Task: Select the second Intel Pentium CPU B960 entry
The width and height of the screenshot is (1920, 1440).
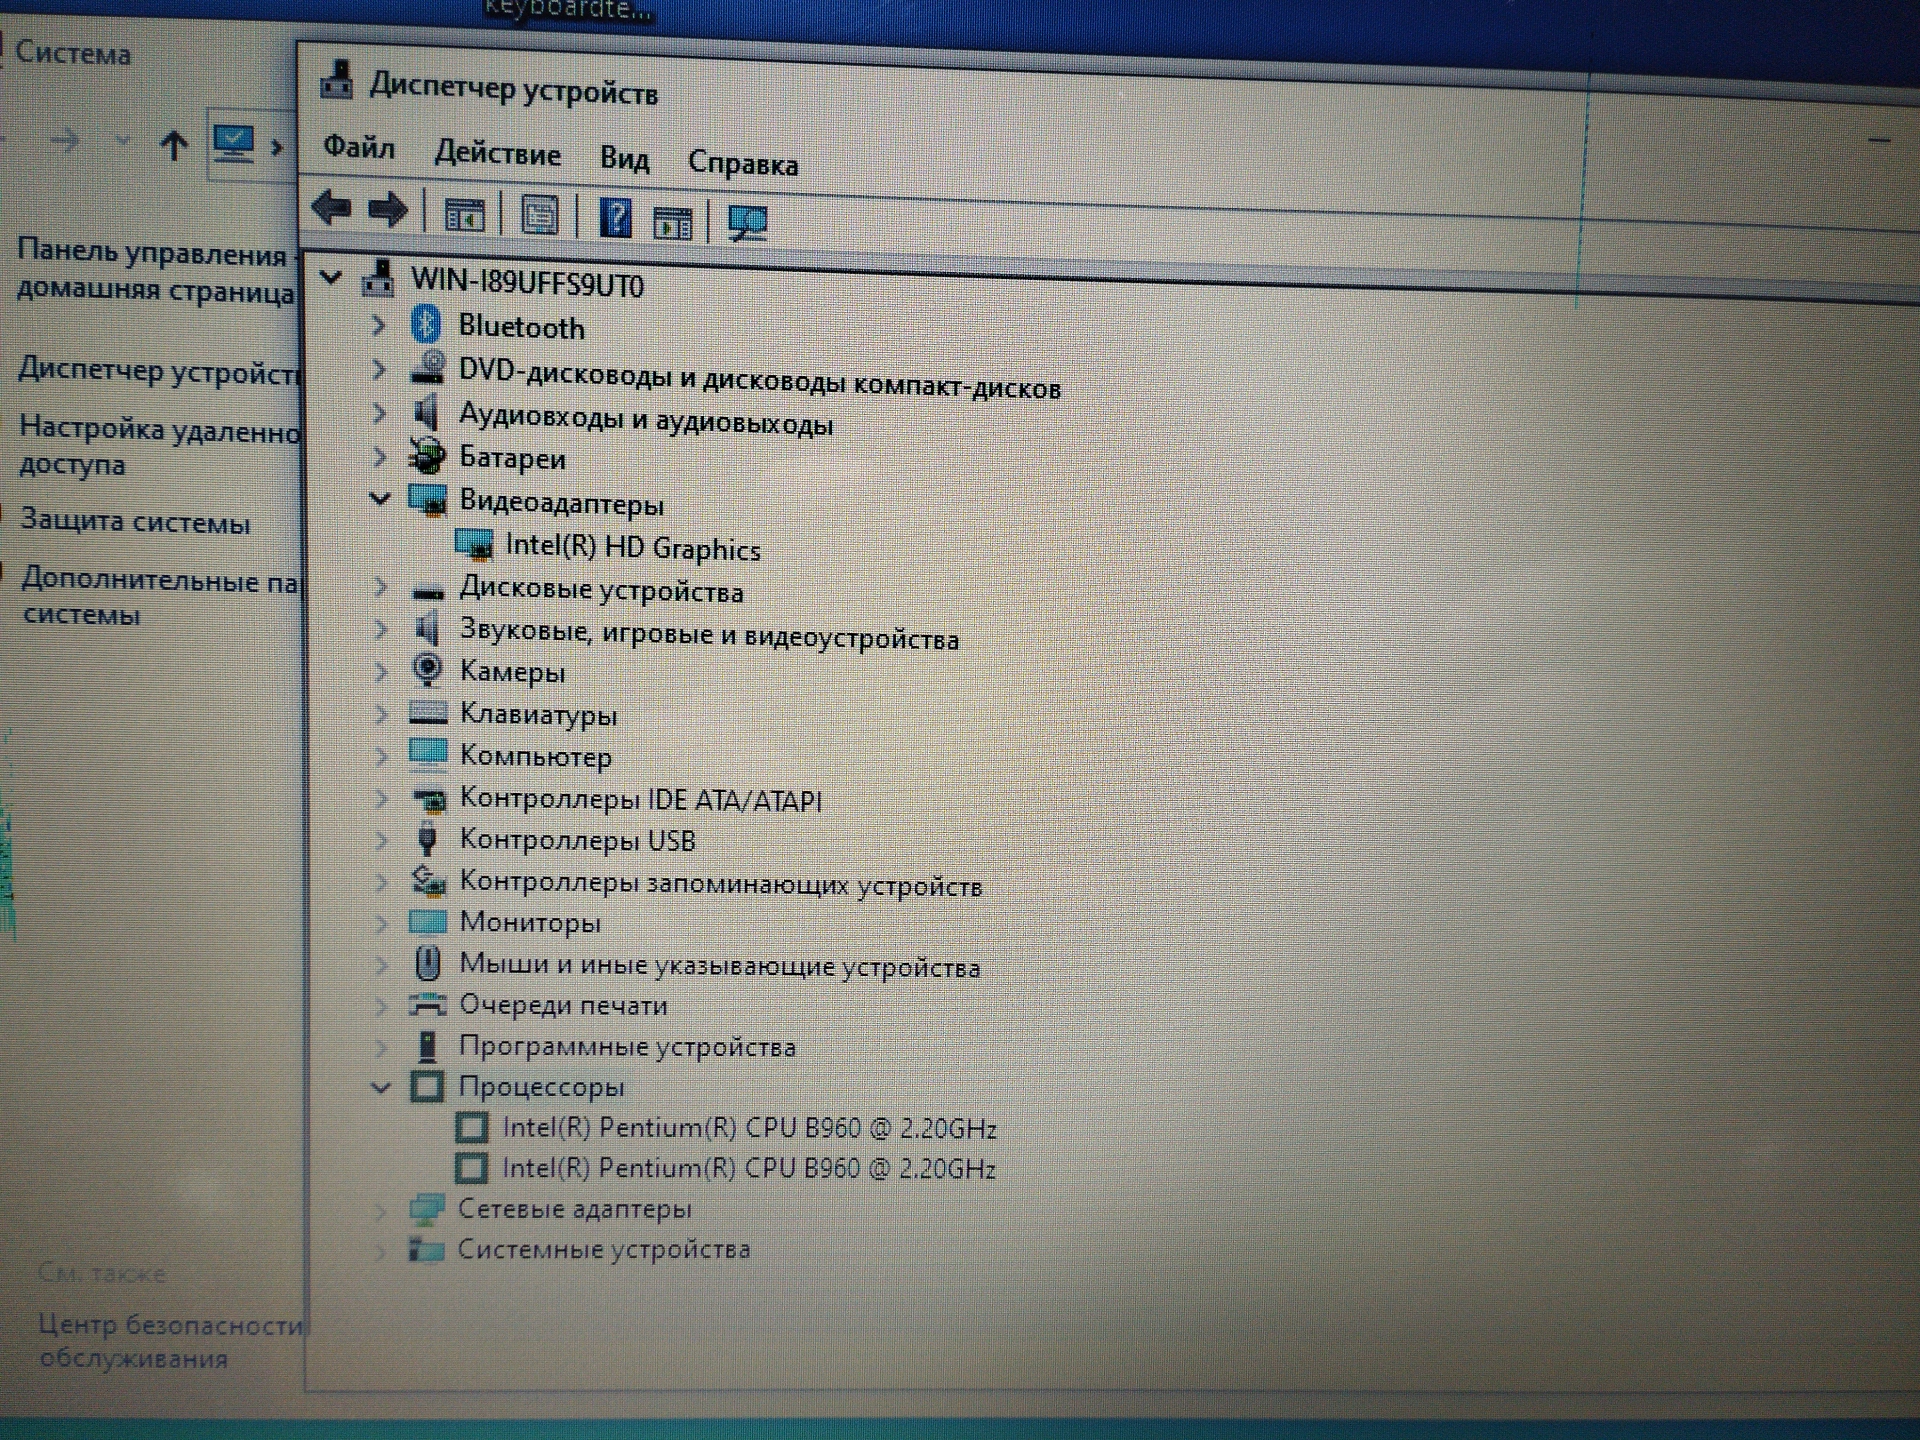Action: point(748,1168)
